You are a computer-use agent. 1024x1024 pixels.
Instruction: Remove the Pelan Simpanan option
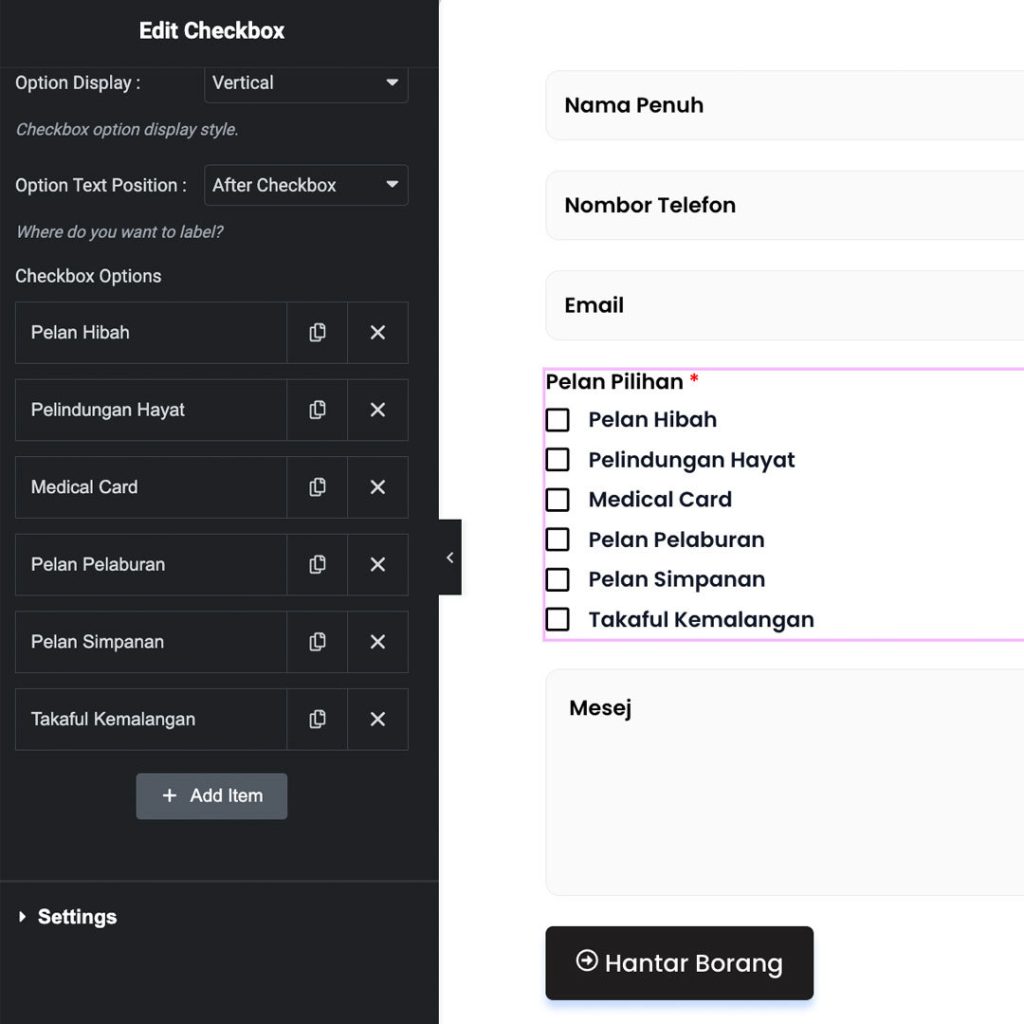coord(377,642)
